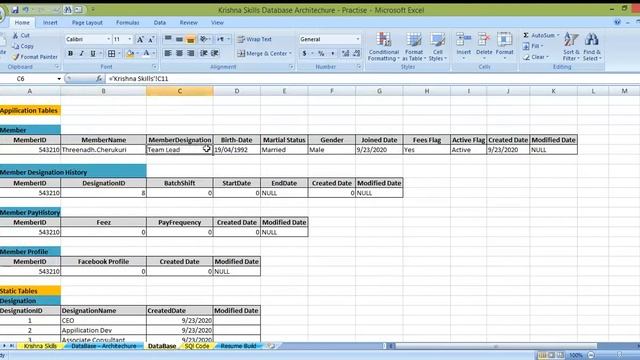
Task: Toggle Underline formatting
Action: point(93,53)
